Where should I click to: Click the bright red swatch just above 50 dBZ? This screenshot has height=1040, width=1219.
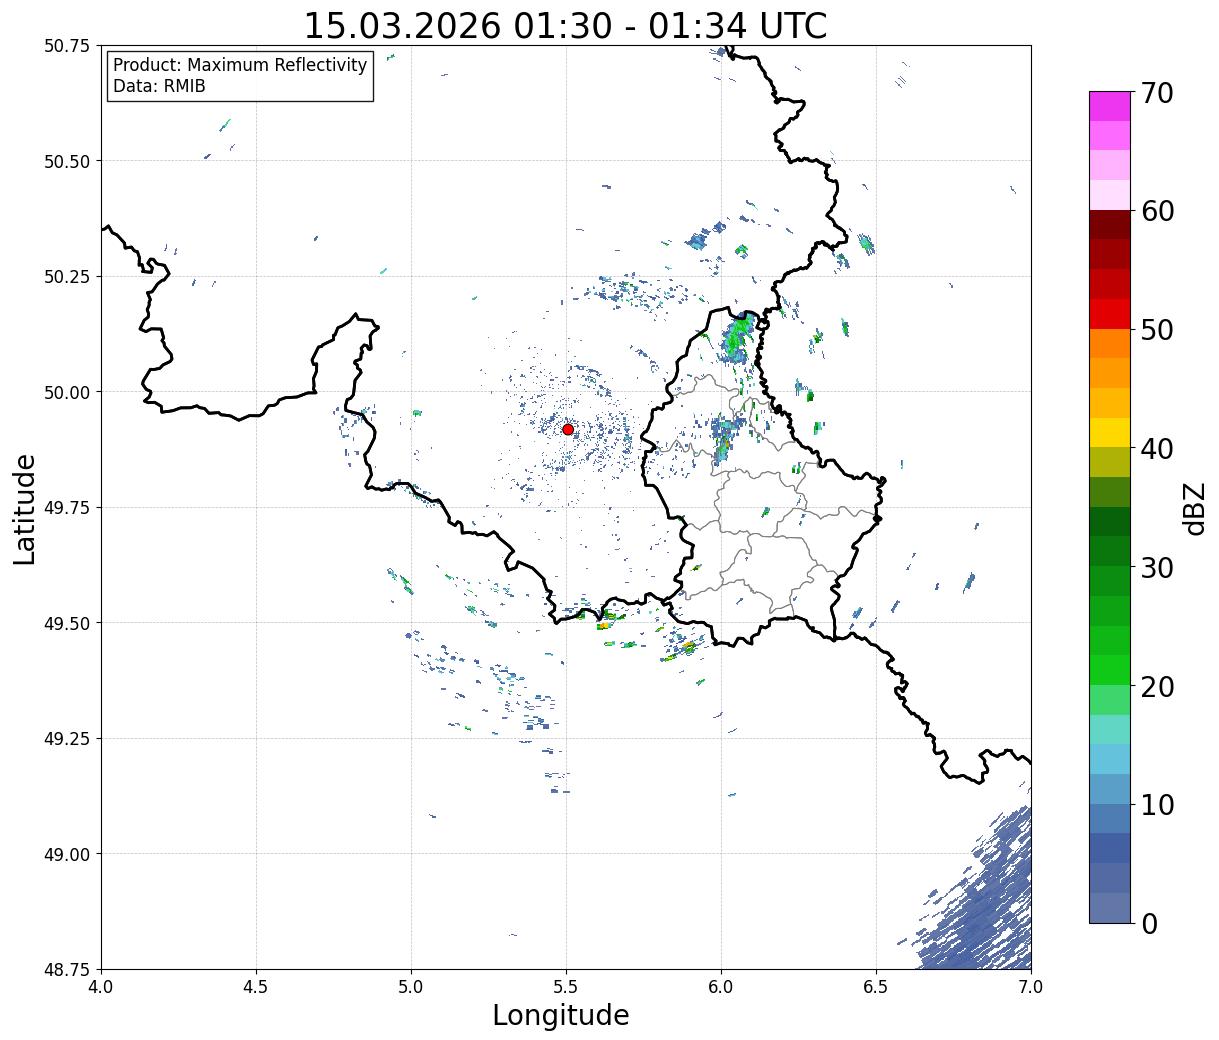pyautogui.click(x=1110, y=314)
